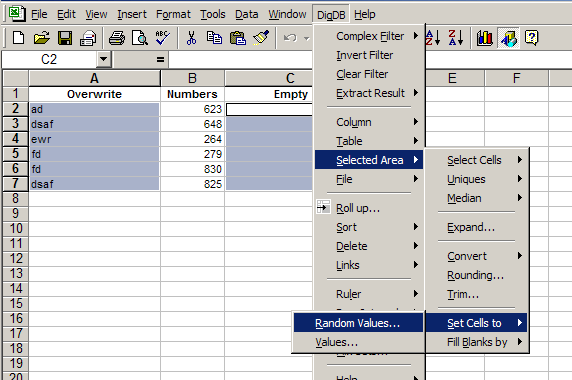Viewport: 572px width, 380px height.
Task: Expand the Sort submenu
Action: click(x=369, y=227)
